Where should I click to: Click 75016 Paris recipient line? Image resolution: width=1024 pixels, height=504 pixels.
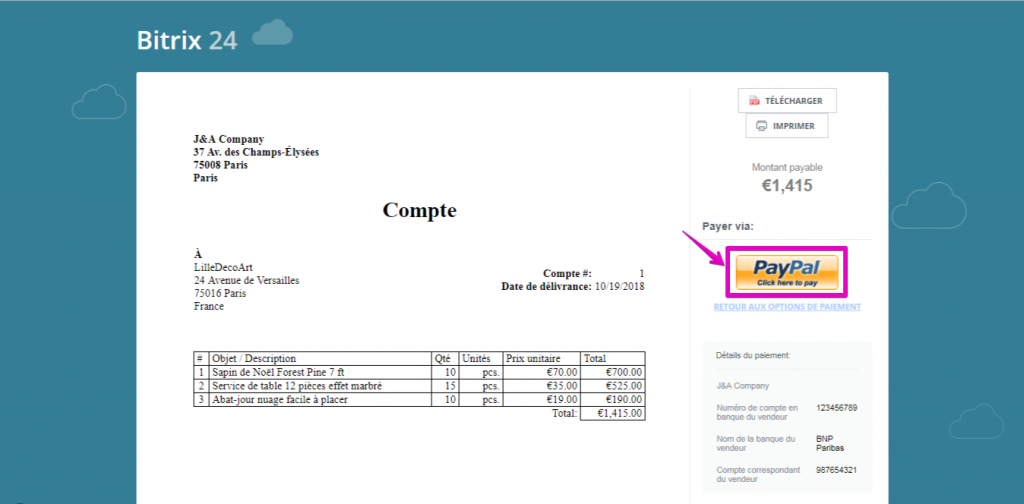pos(220,294)
